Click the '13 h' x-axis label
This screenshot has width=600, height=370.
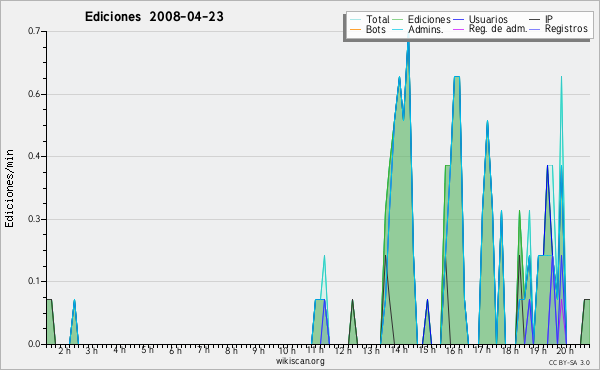(371, 351)
